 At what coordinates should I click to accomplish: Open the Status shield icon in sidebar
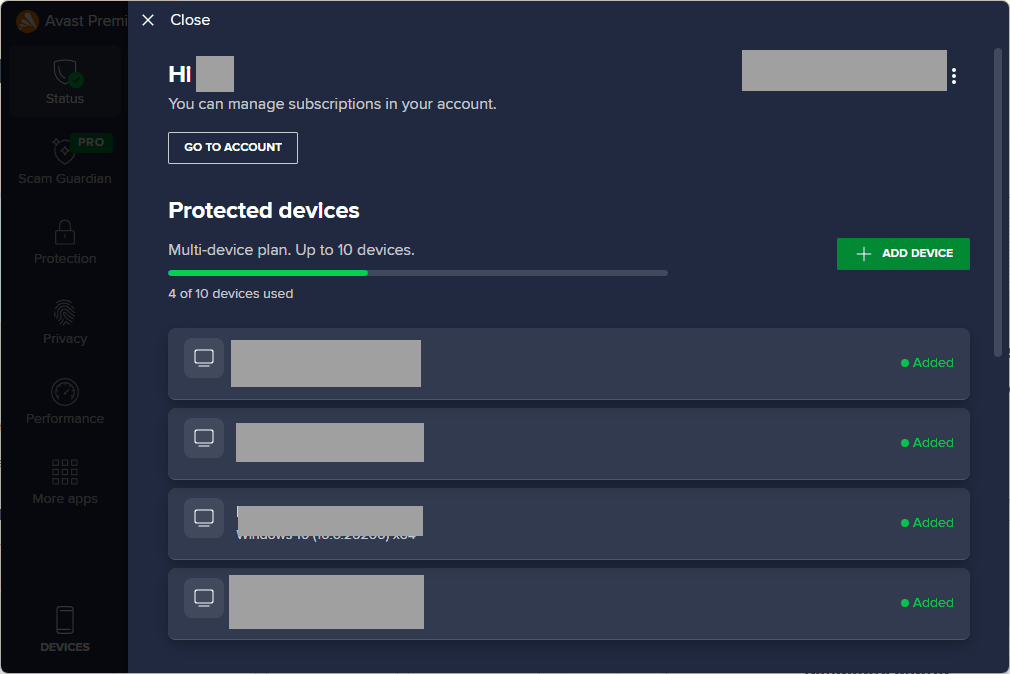66,73
